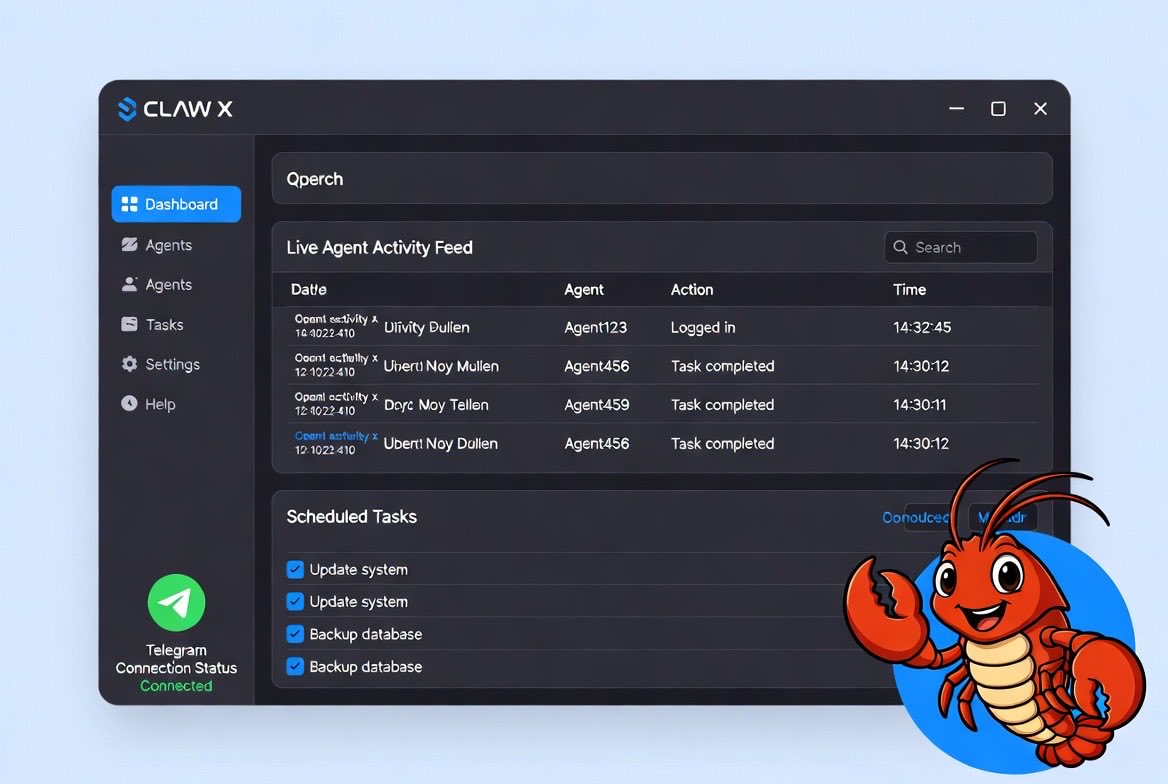Toggle the second Backup database checkbox

pyautogui.click(x=295, y=666)
